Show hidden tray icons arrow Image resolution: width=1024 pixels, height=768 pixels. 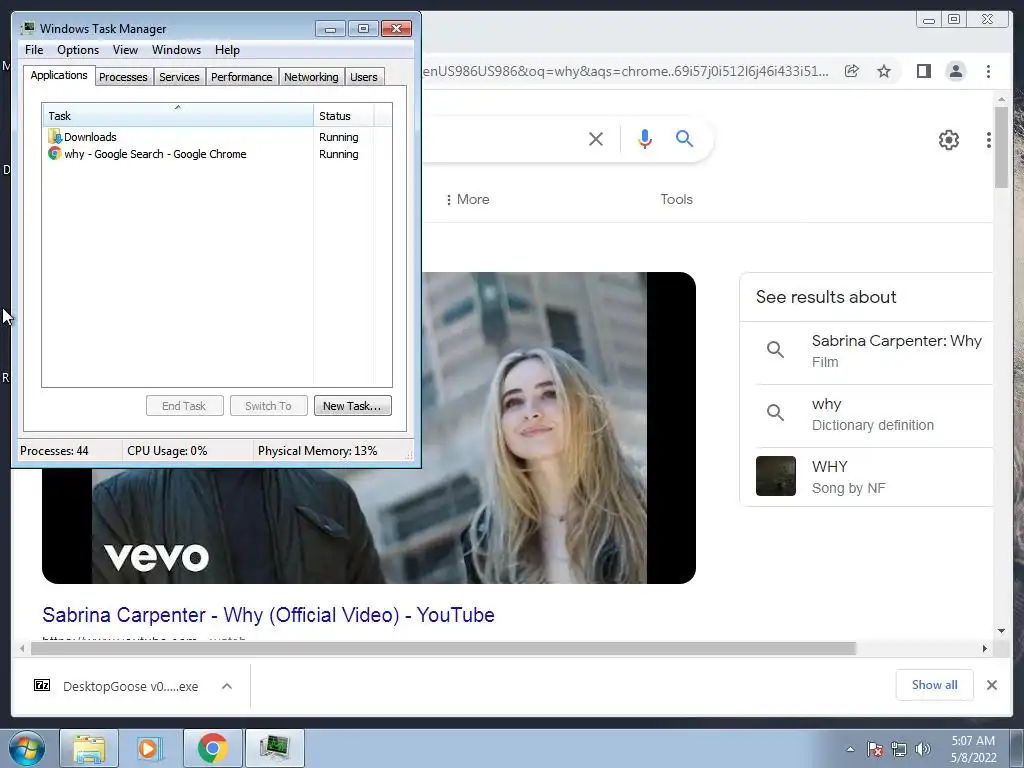click(850, 750)
